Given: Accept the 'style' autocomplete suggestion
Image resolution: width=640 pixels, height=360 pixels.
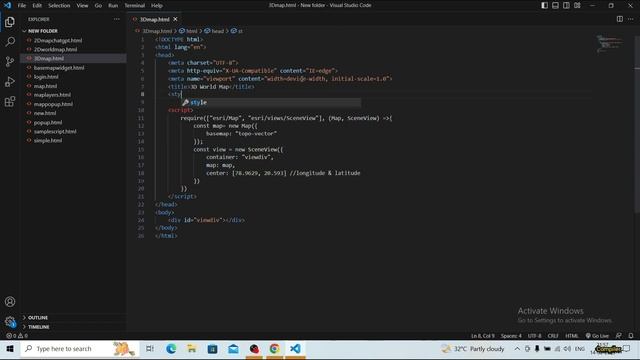Looking at the screenshot, I should pos(271,102).
